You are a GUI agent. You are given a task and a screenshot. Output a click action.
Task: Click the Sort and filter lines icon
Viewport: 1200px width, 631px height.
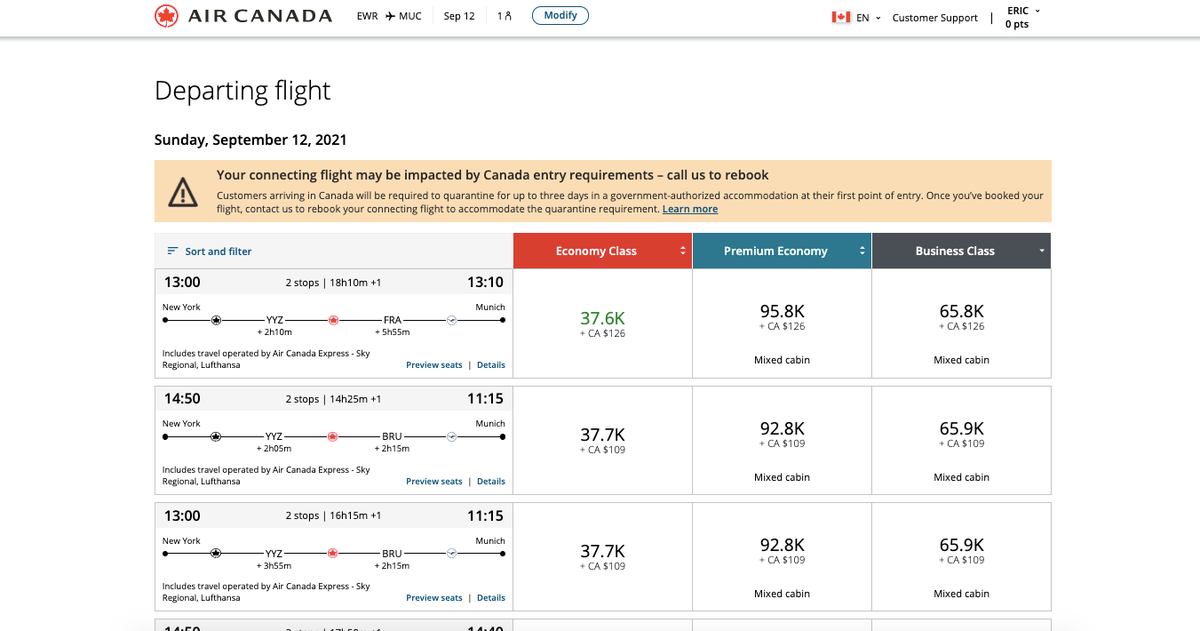pos(172,251)
